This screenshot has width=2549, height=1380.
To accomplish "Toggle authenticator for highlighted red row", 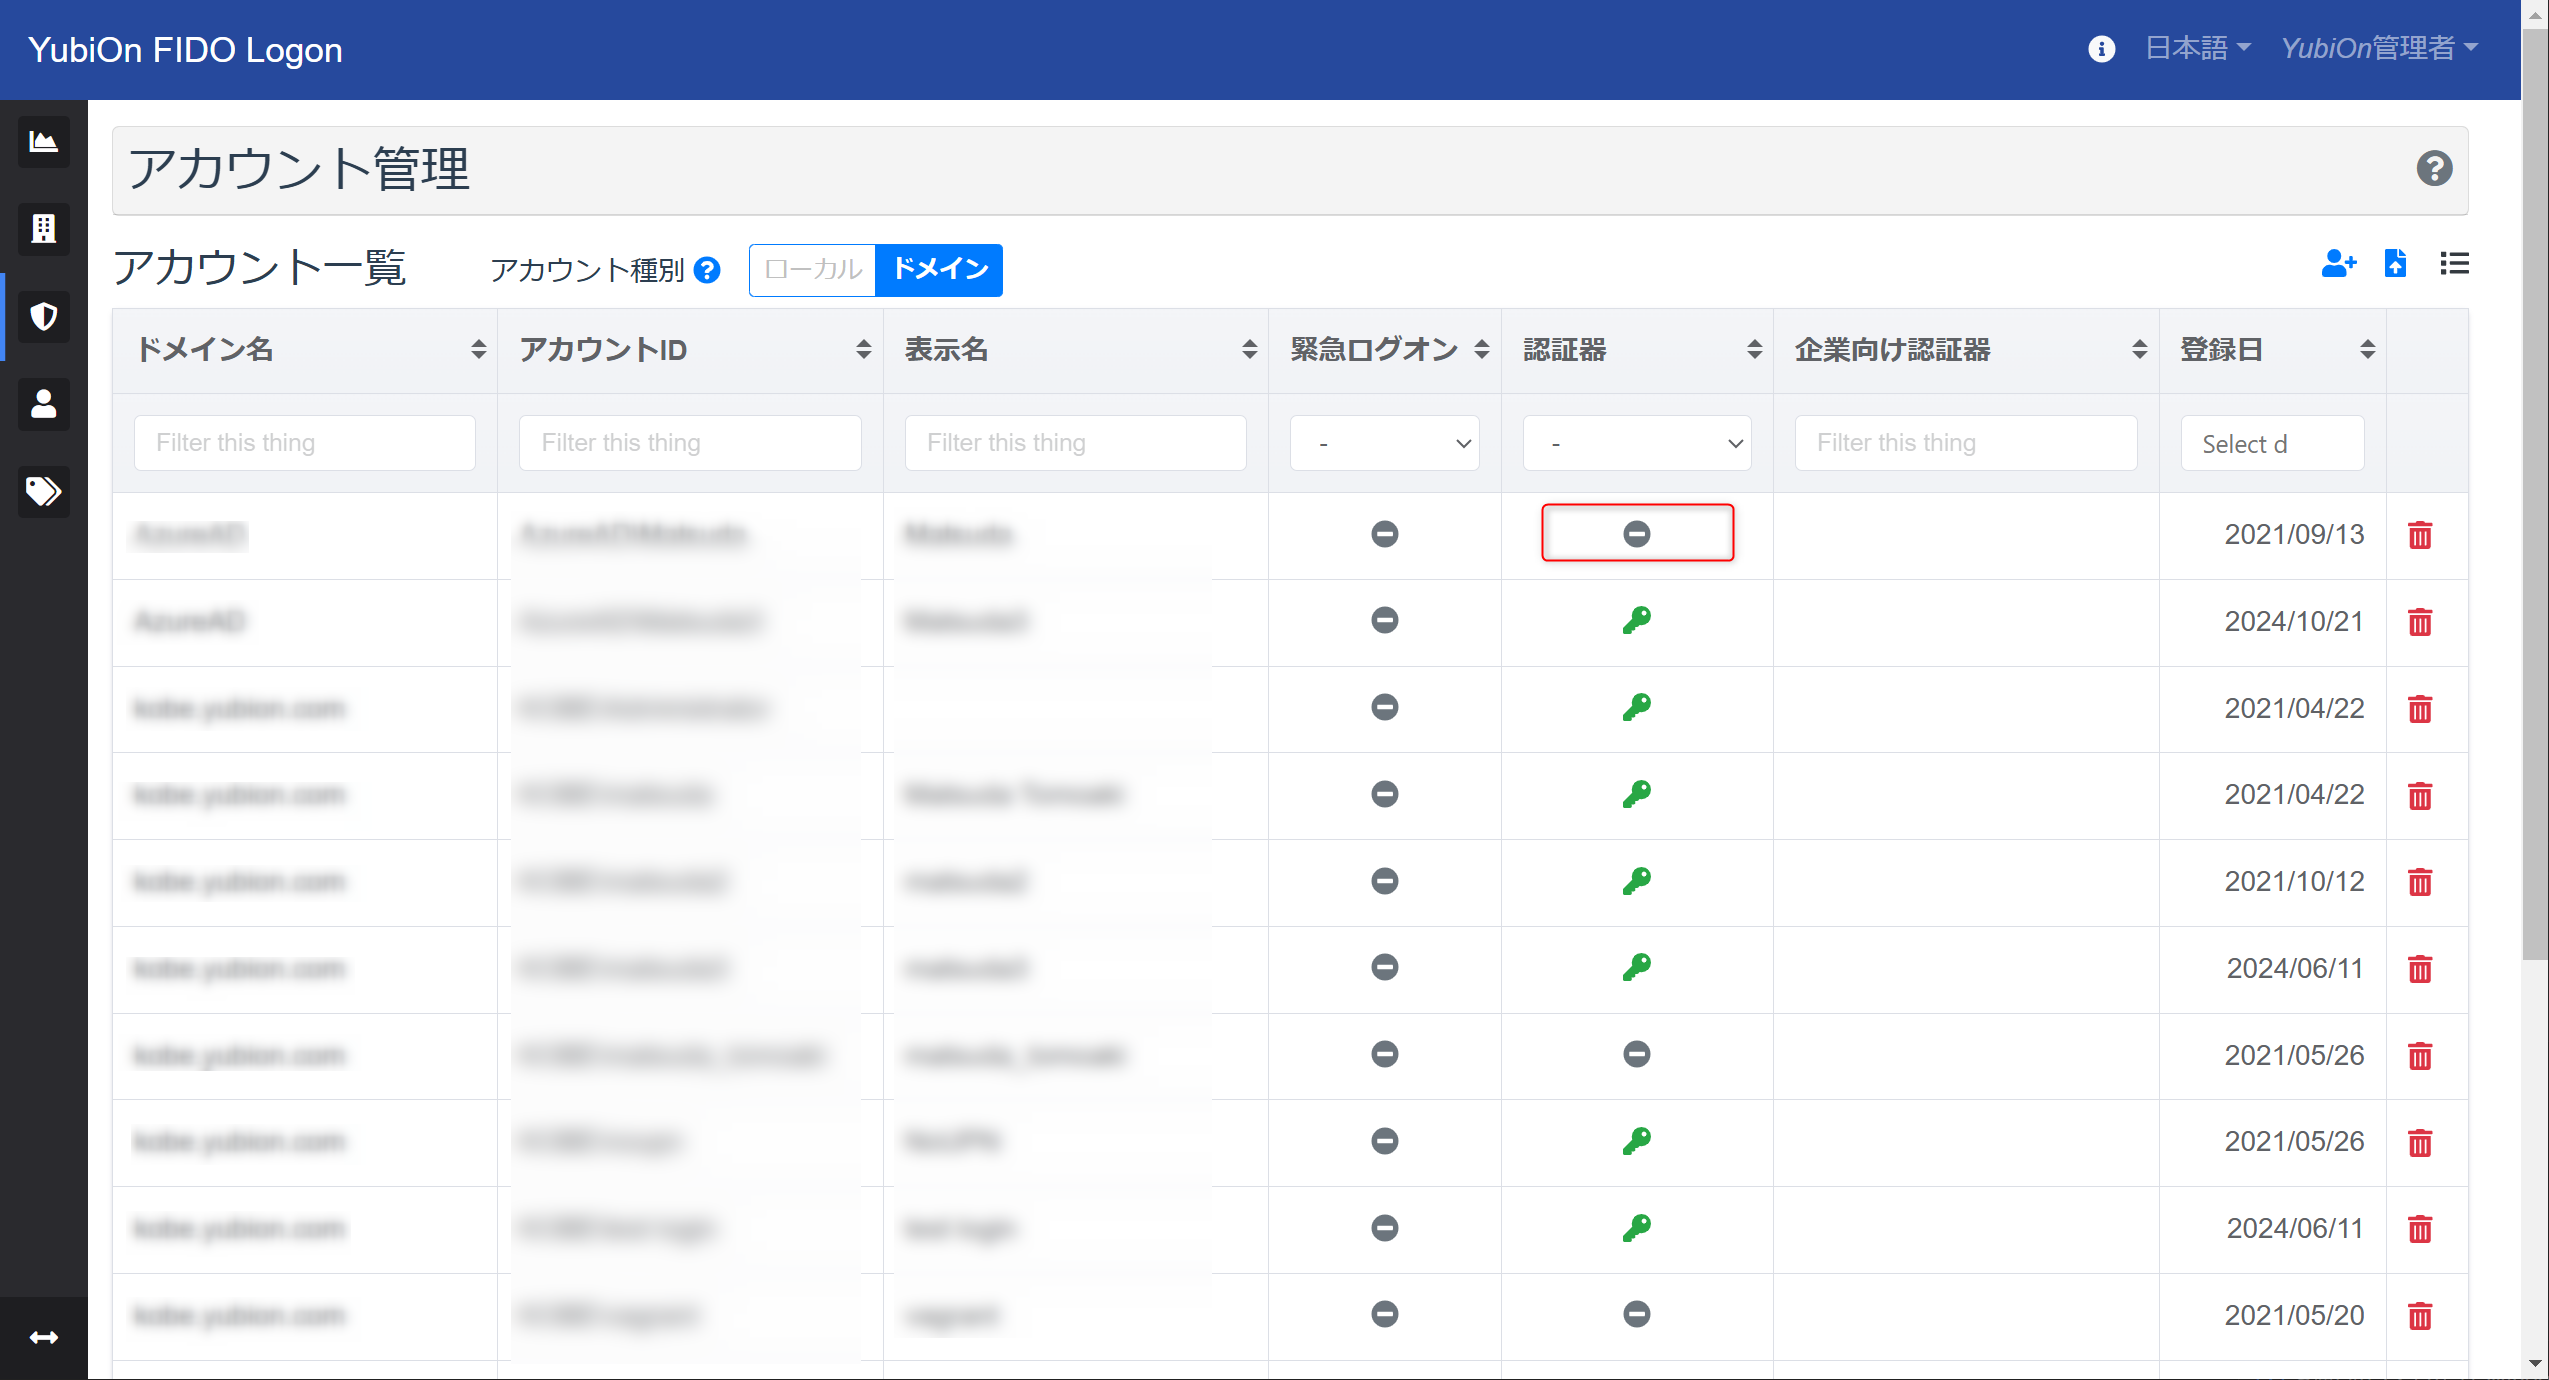I will [x=1636, y=534].
